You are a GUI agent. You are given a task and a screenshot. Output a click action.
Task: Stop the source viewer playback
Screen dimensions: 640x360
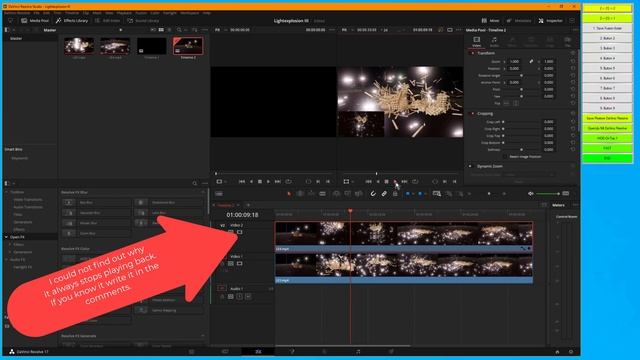pyautogui.click(x=260, y=182)
